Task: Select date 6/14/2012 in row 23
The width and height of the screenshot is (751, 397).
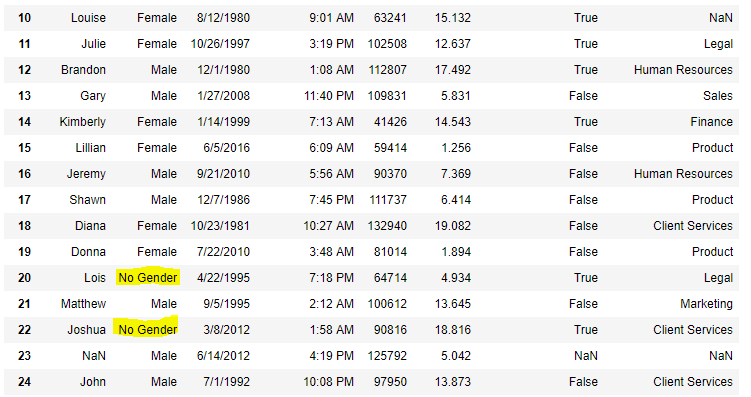Action: [224, 356]
